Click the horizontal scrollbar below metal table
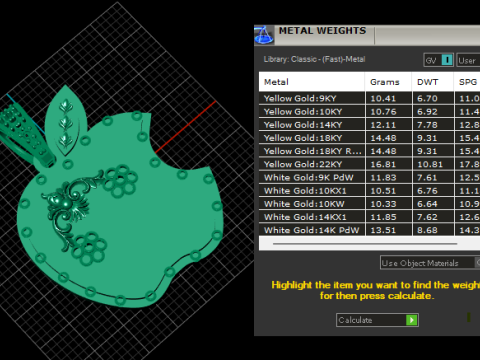This screenshot has height=360, width=480. coord(365,244)
